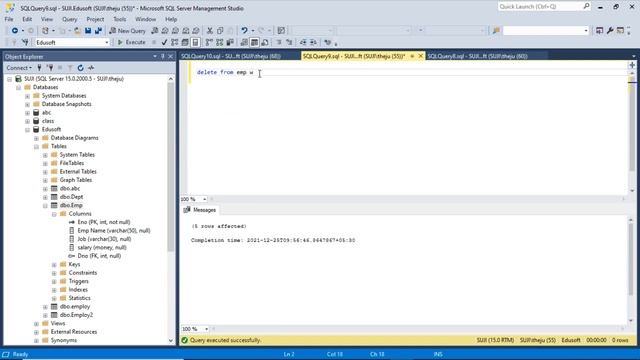
Task: Click Find in Files folder icon
Action: (496, 31)
